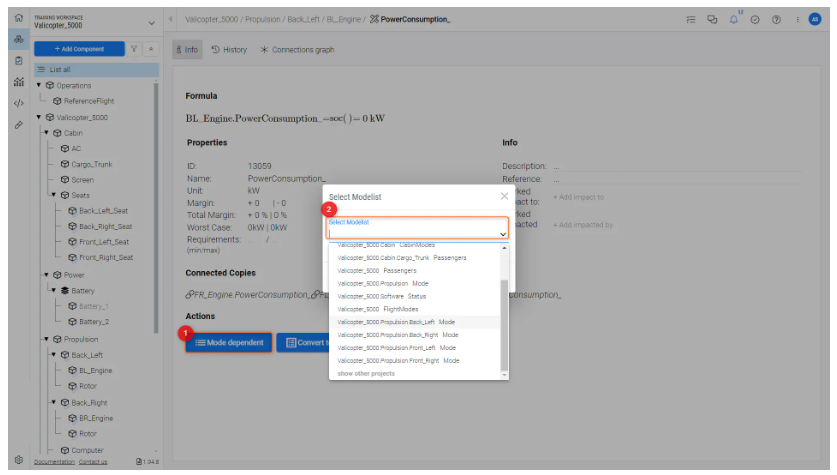Click the Mode dependent button
The height and width of the screenshot is (475, 837).
pos(229,343)
